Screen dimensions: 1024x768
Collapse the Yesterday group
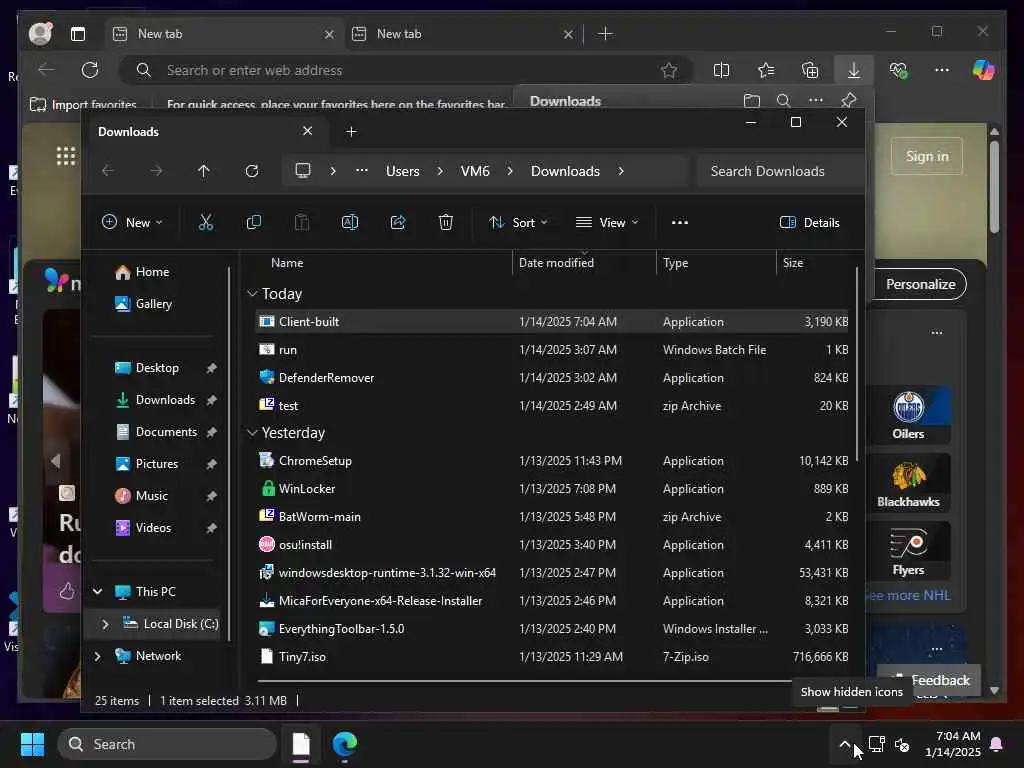click(252, 433)
